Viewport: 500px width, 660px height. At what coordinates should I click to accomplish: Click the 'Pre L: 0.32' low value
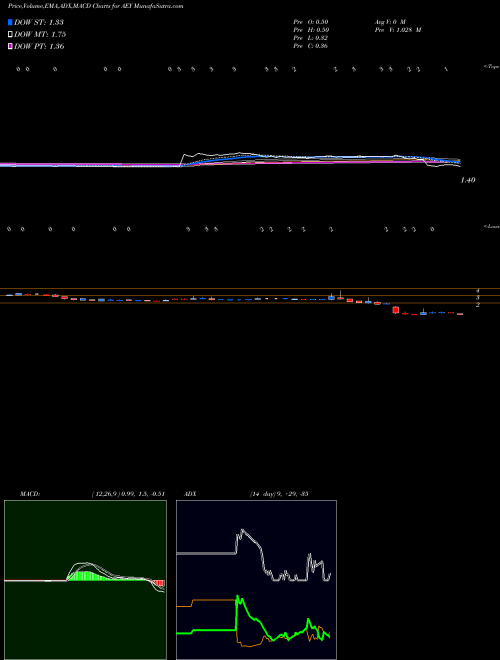point(311,38)
